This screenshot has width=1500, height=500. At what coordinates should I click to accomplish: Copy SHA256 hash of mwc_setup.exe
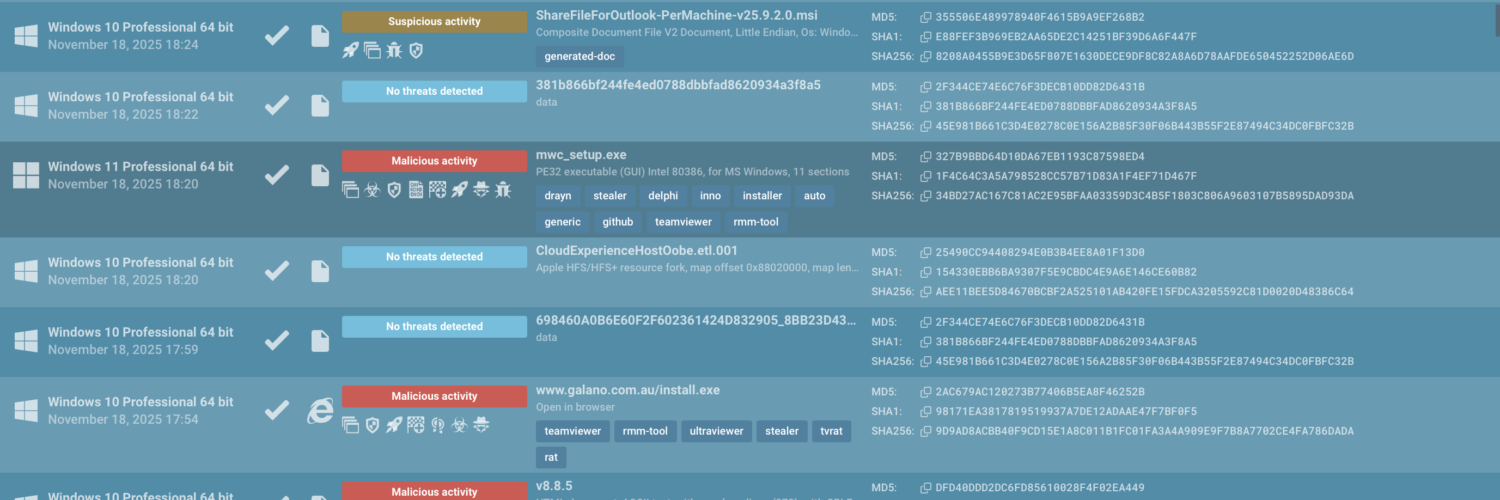click(x=925, y=196)
